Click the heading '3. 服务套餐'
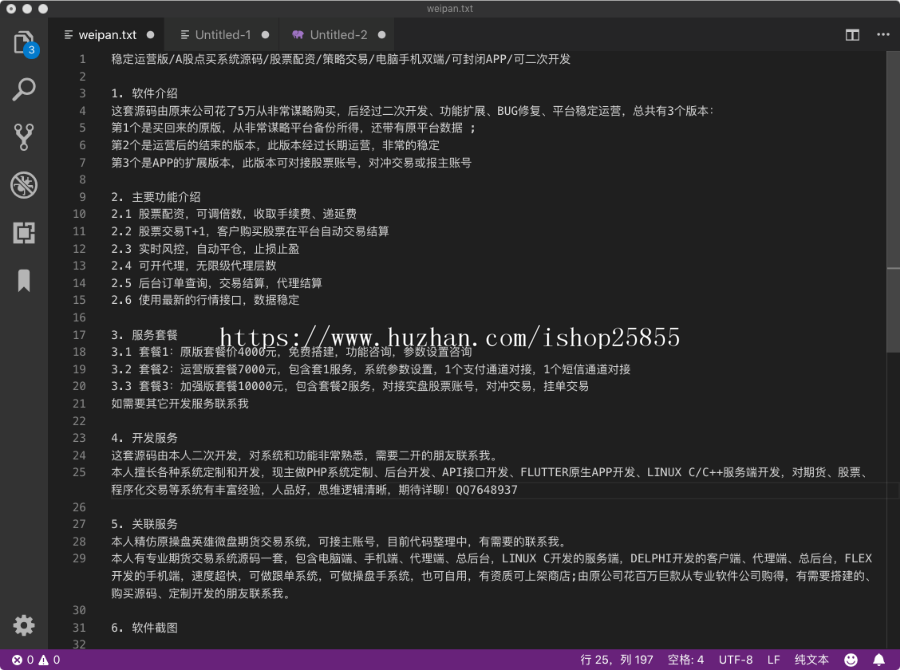The width and height of the screenshot is (900, 670). click(144, 335)
